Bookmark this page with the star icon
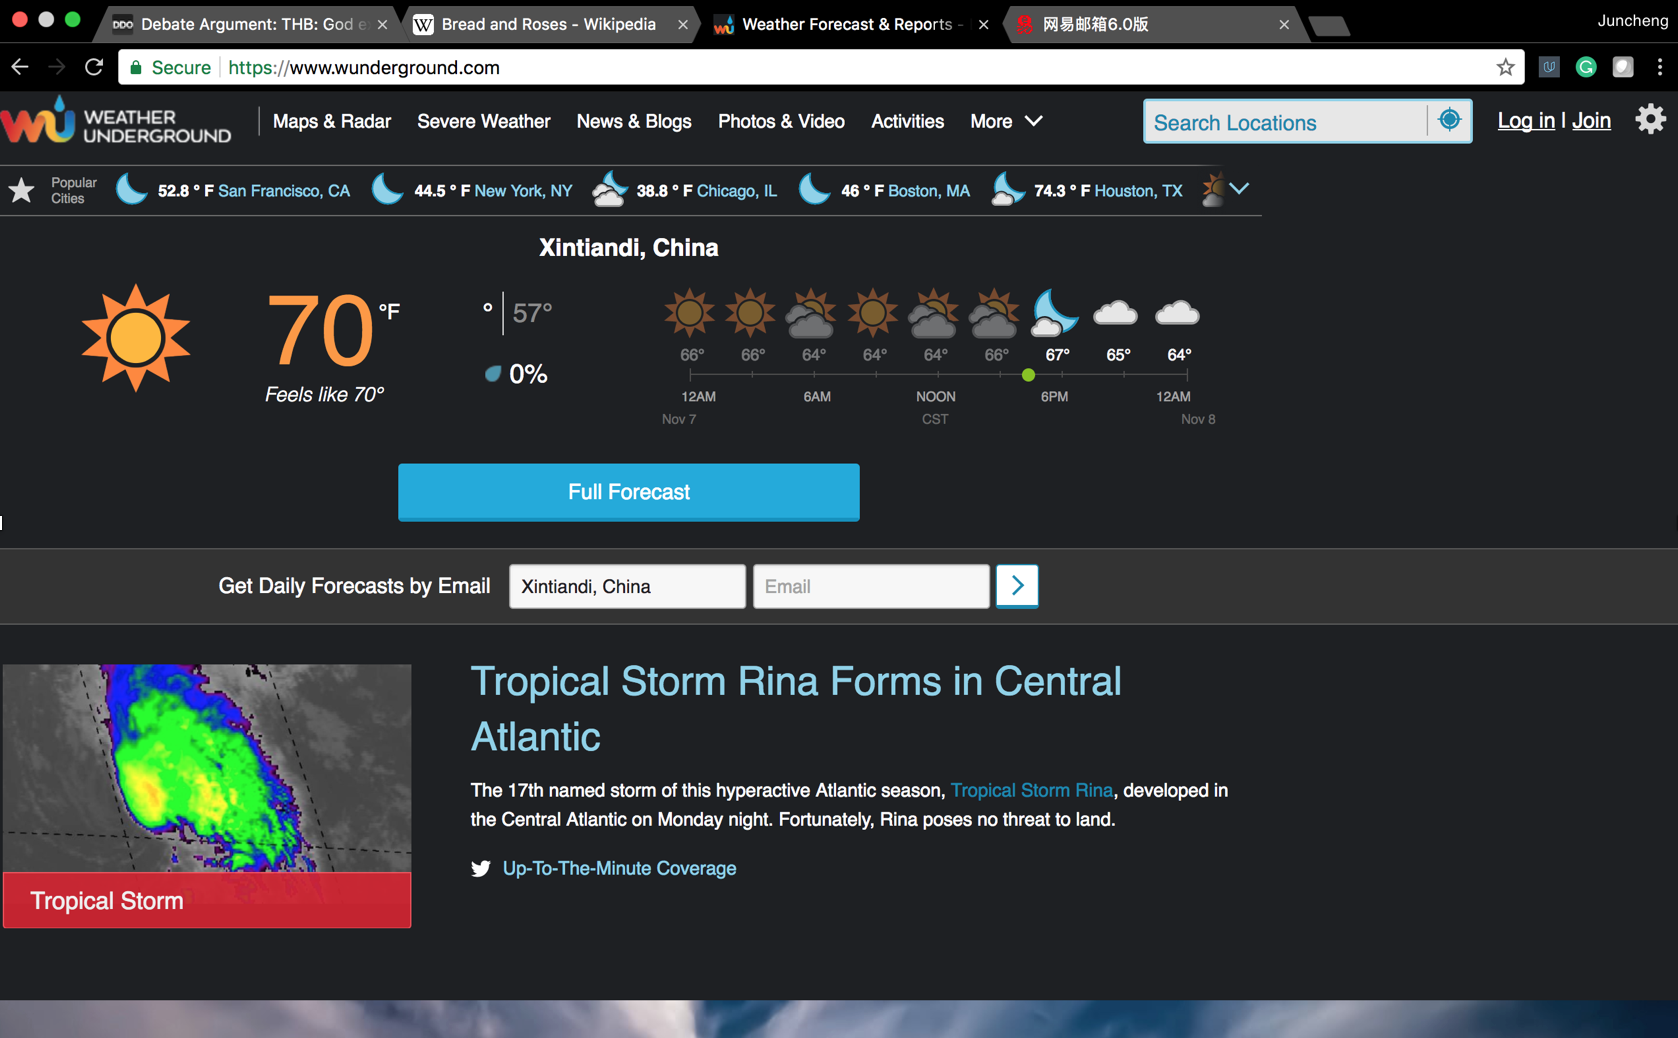The width and height of the screenshot is (1678, 1038). click(1505, 67)
